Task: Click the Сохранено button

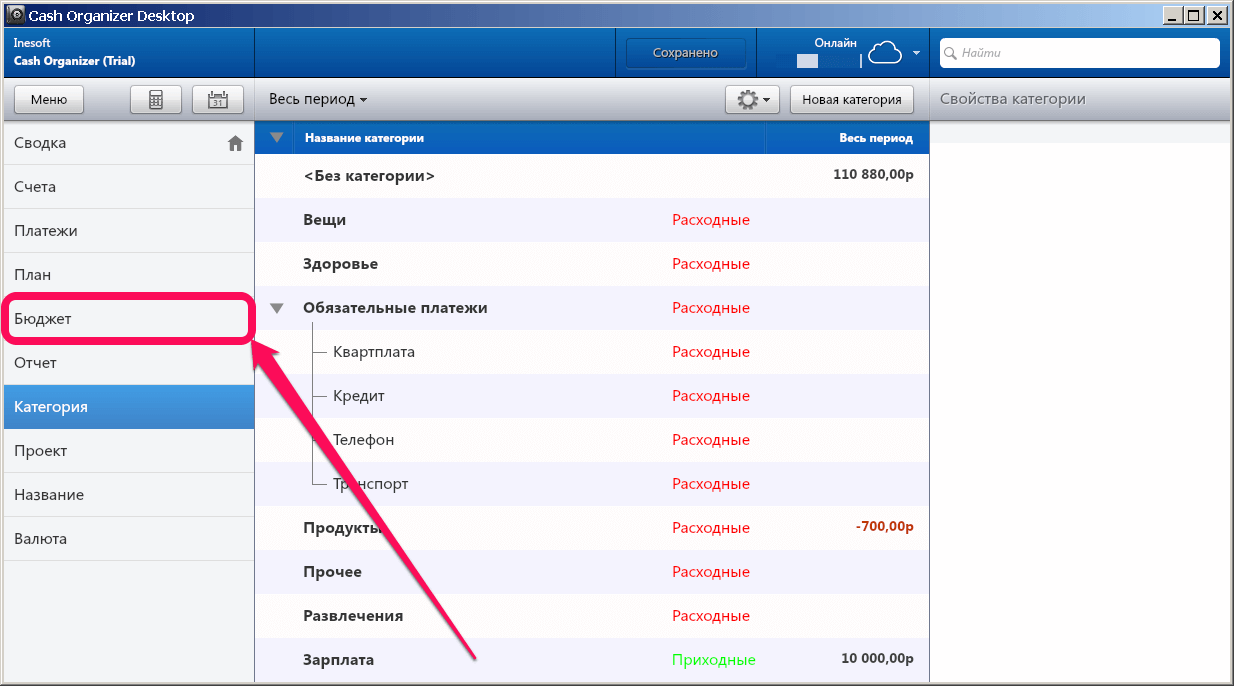Action: click(x=686, y=53)
